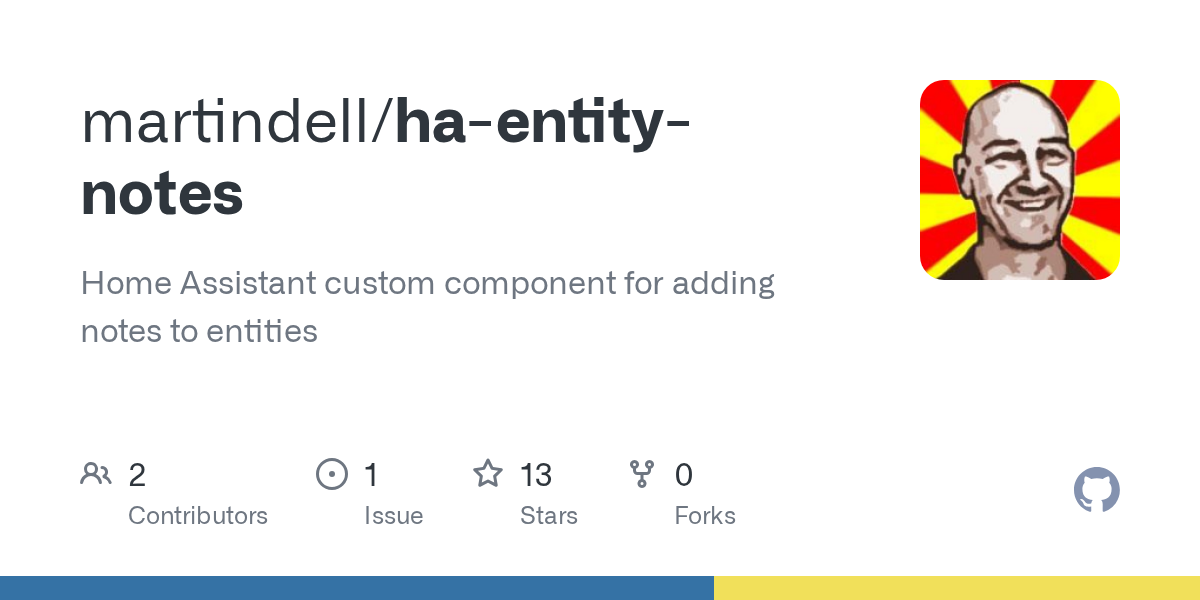This screenshot has height=600, width=1200.
Task: Open the martindell avatar image
Action: click(1019, 180)
